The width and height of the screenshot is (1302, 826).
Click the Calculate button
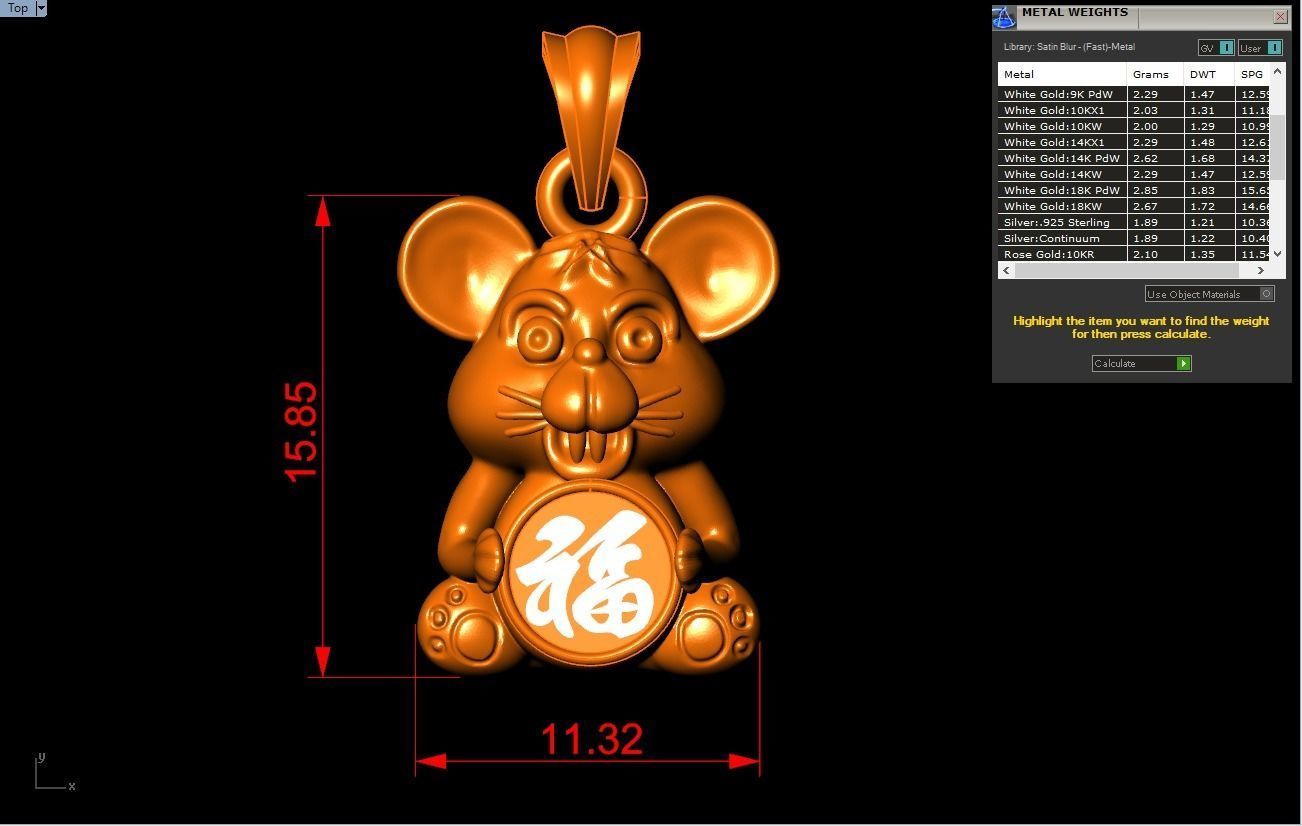1141,363
